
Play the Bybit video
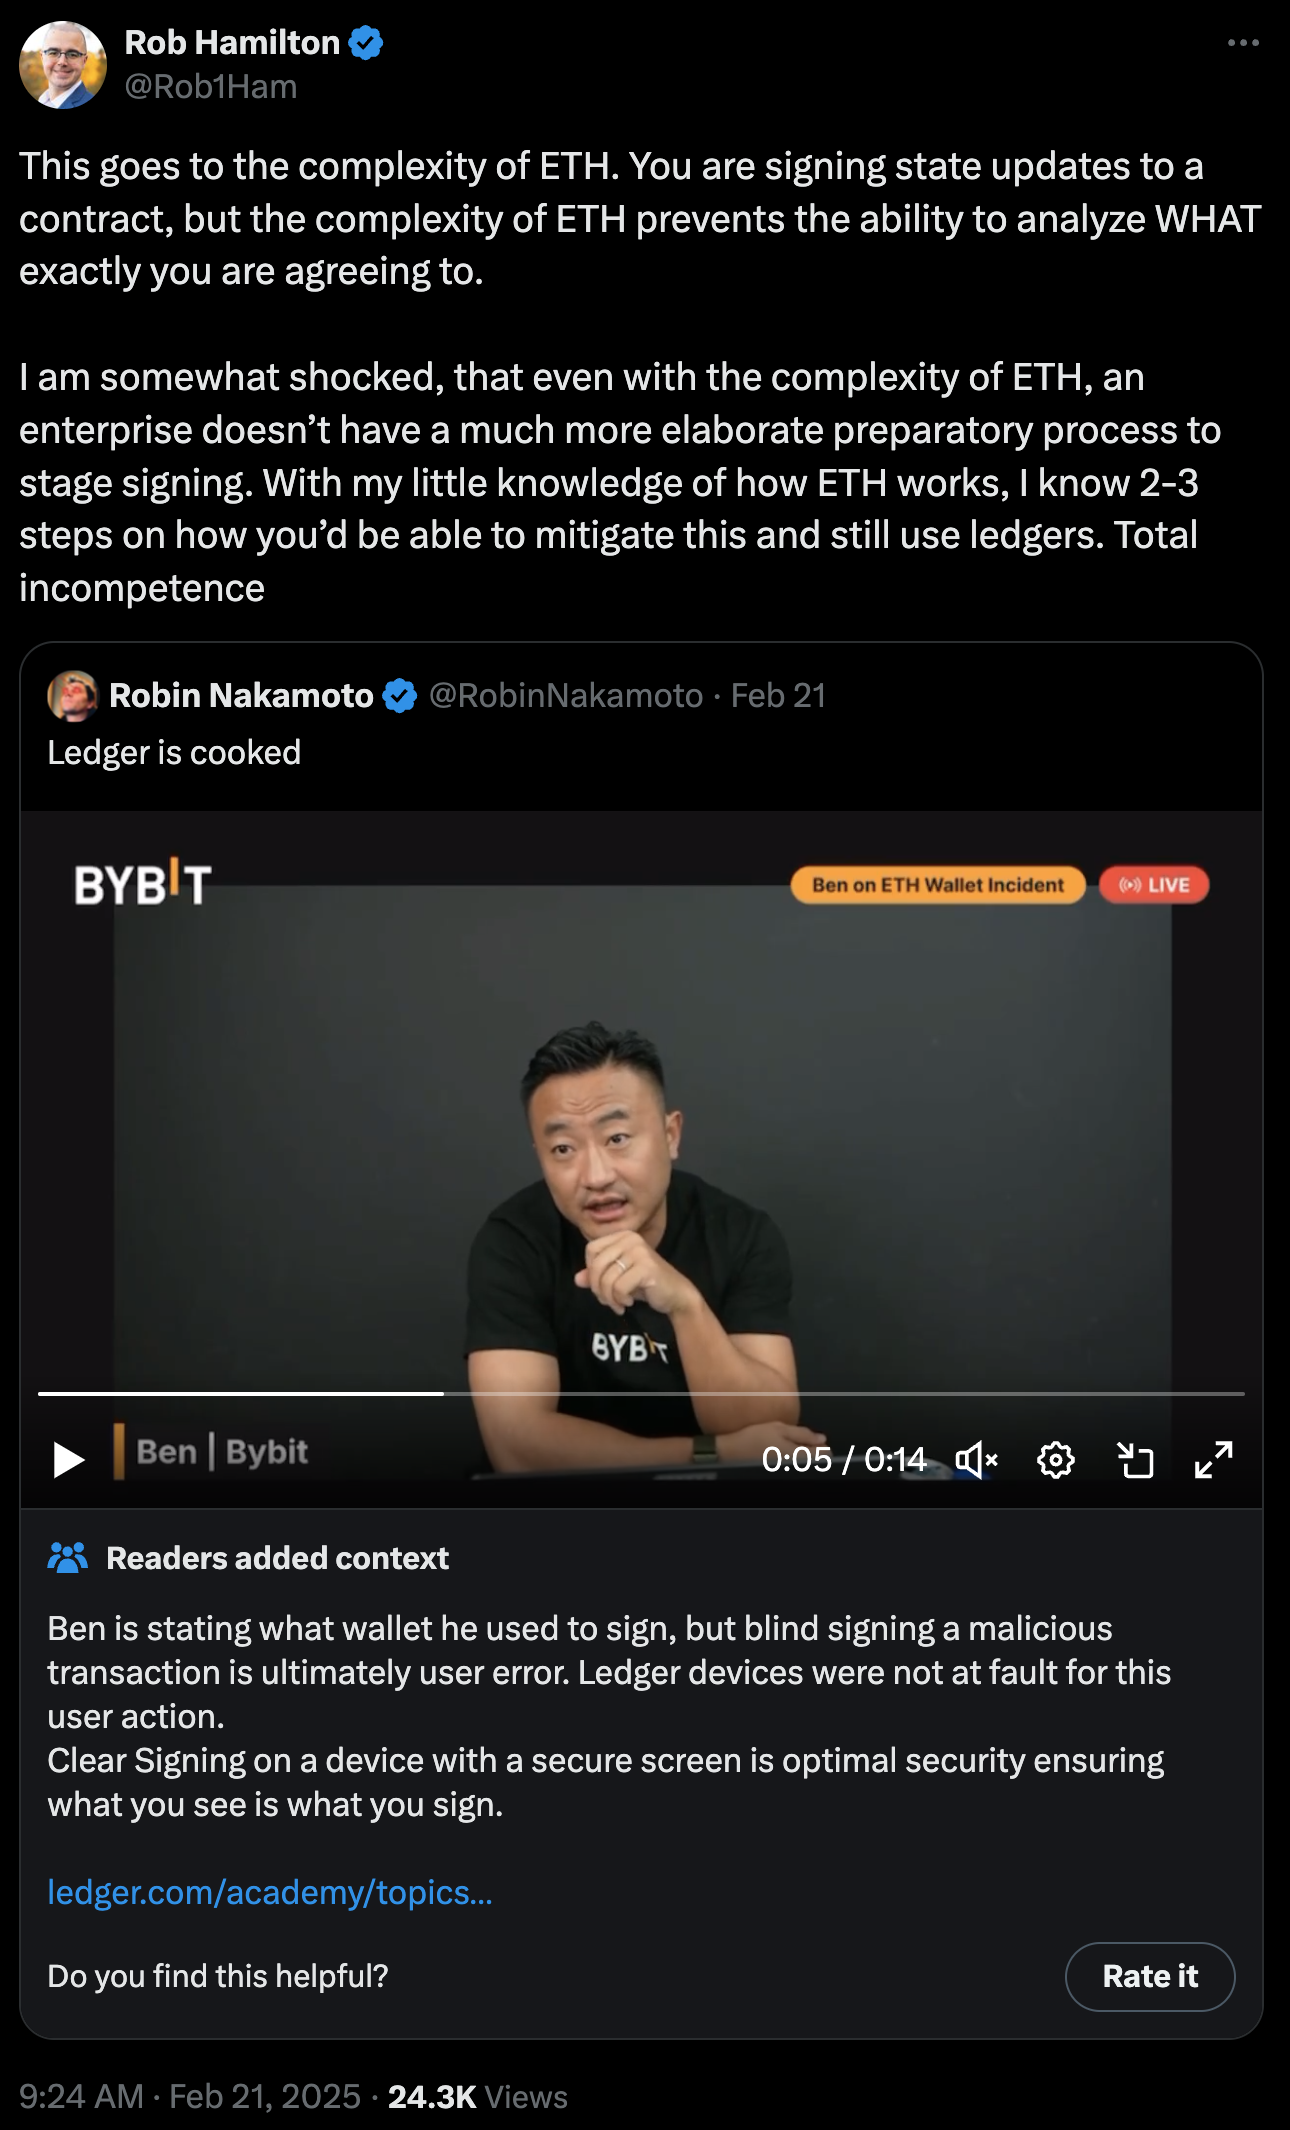pyautogui.click(x=68, y=1460)
